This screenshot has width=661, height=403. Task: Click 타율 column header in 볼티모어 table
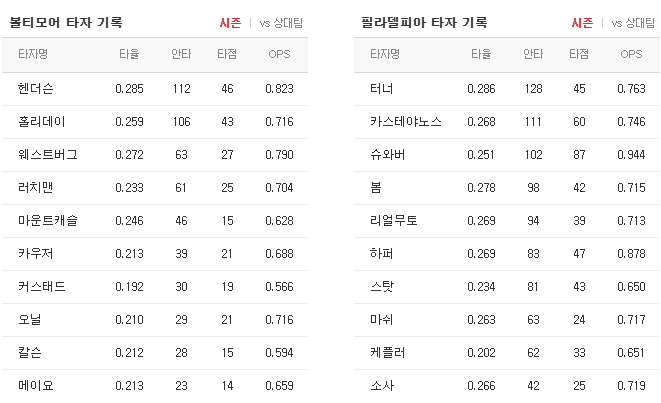coord(129,54)
